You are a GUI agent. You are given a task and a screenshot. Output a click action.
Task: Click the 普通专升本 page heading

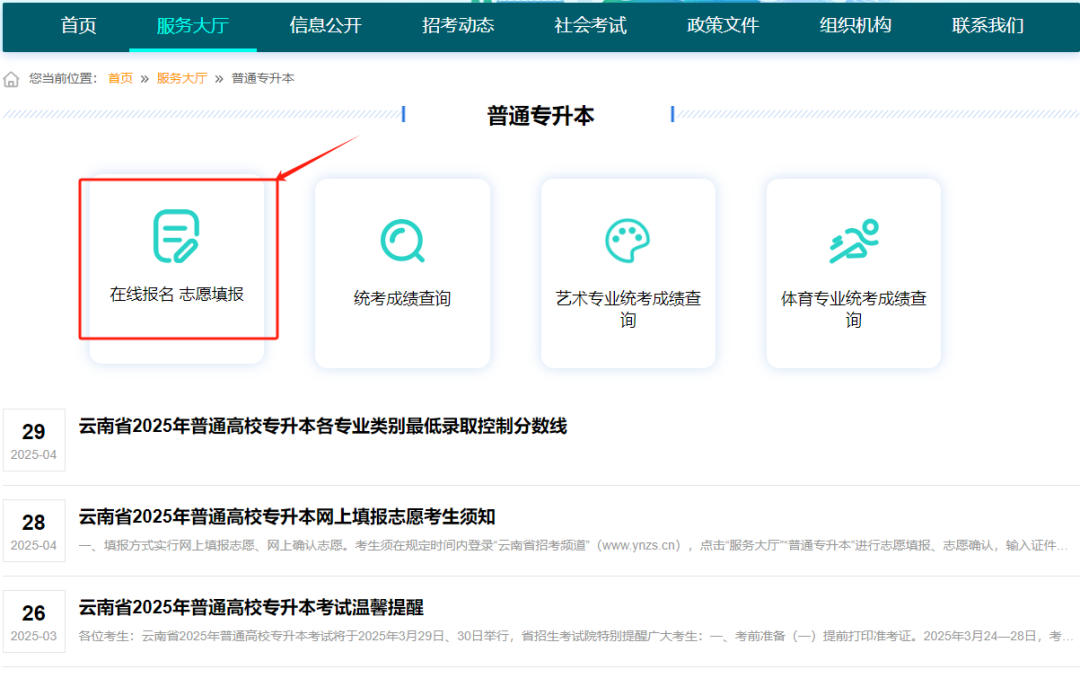point(540,116)
